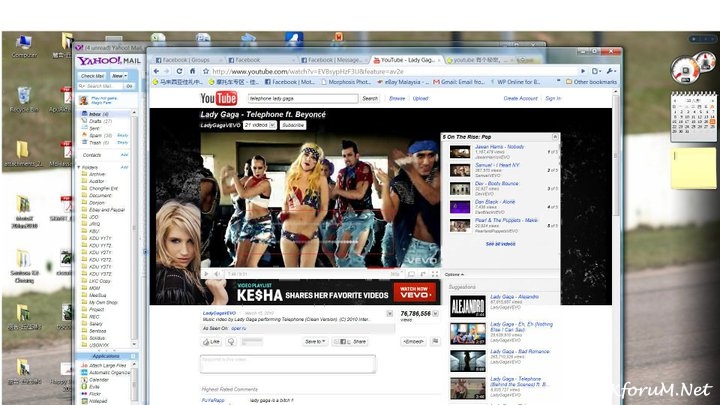Open the 21 videos dropdown
This screenshot has height=405, width=720.
(259, 125)
